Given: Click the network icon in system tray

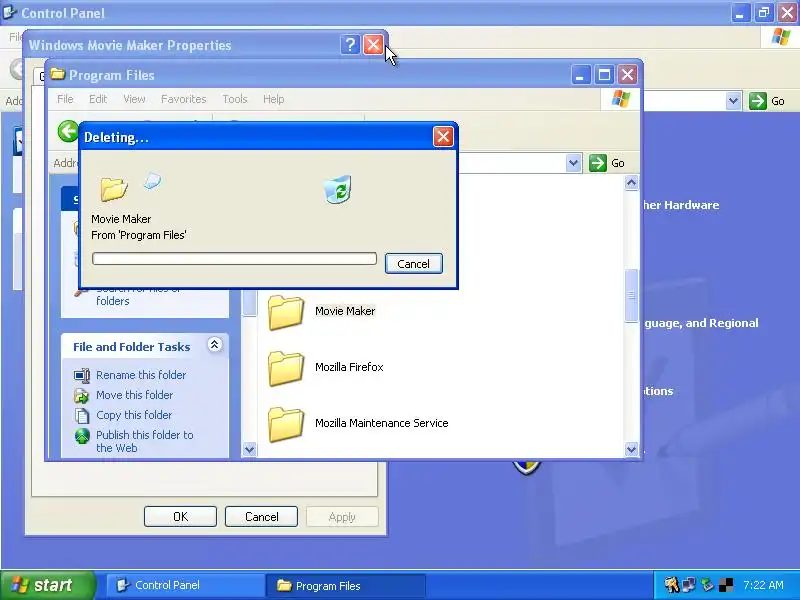Looking at the screenshot, I should coord(688,584).
